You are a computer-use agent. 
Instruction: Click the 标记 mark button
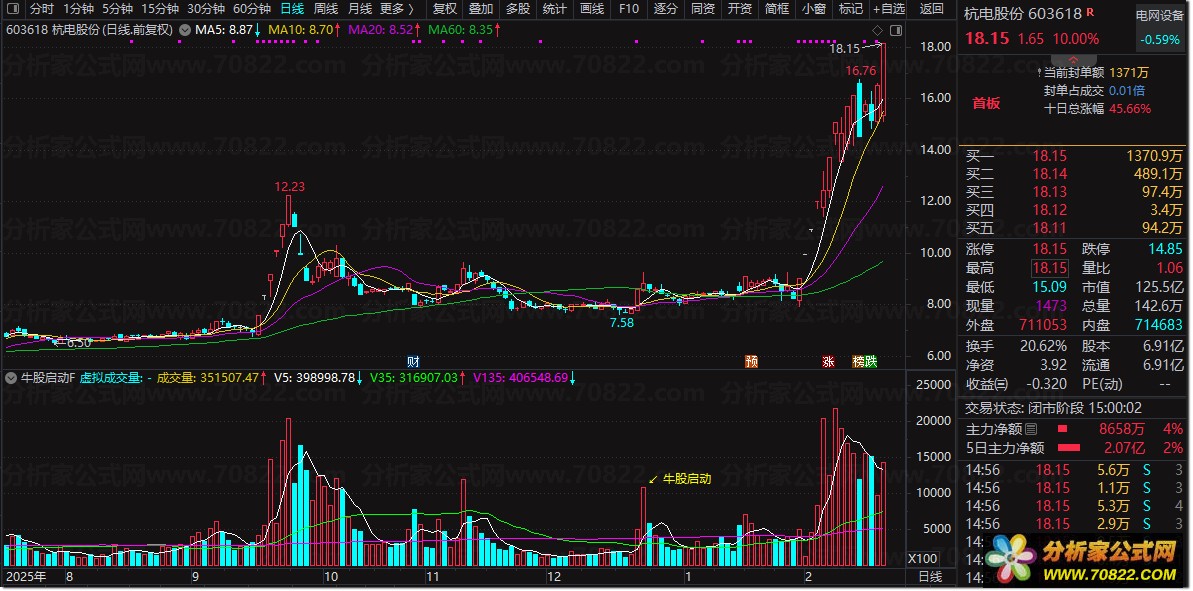pos(851,9)
